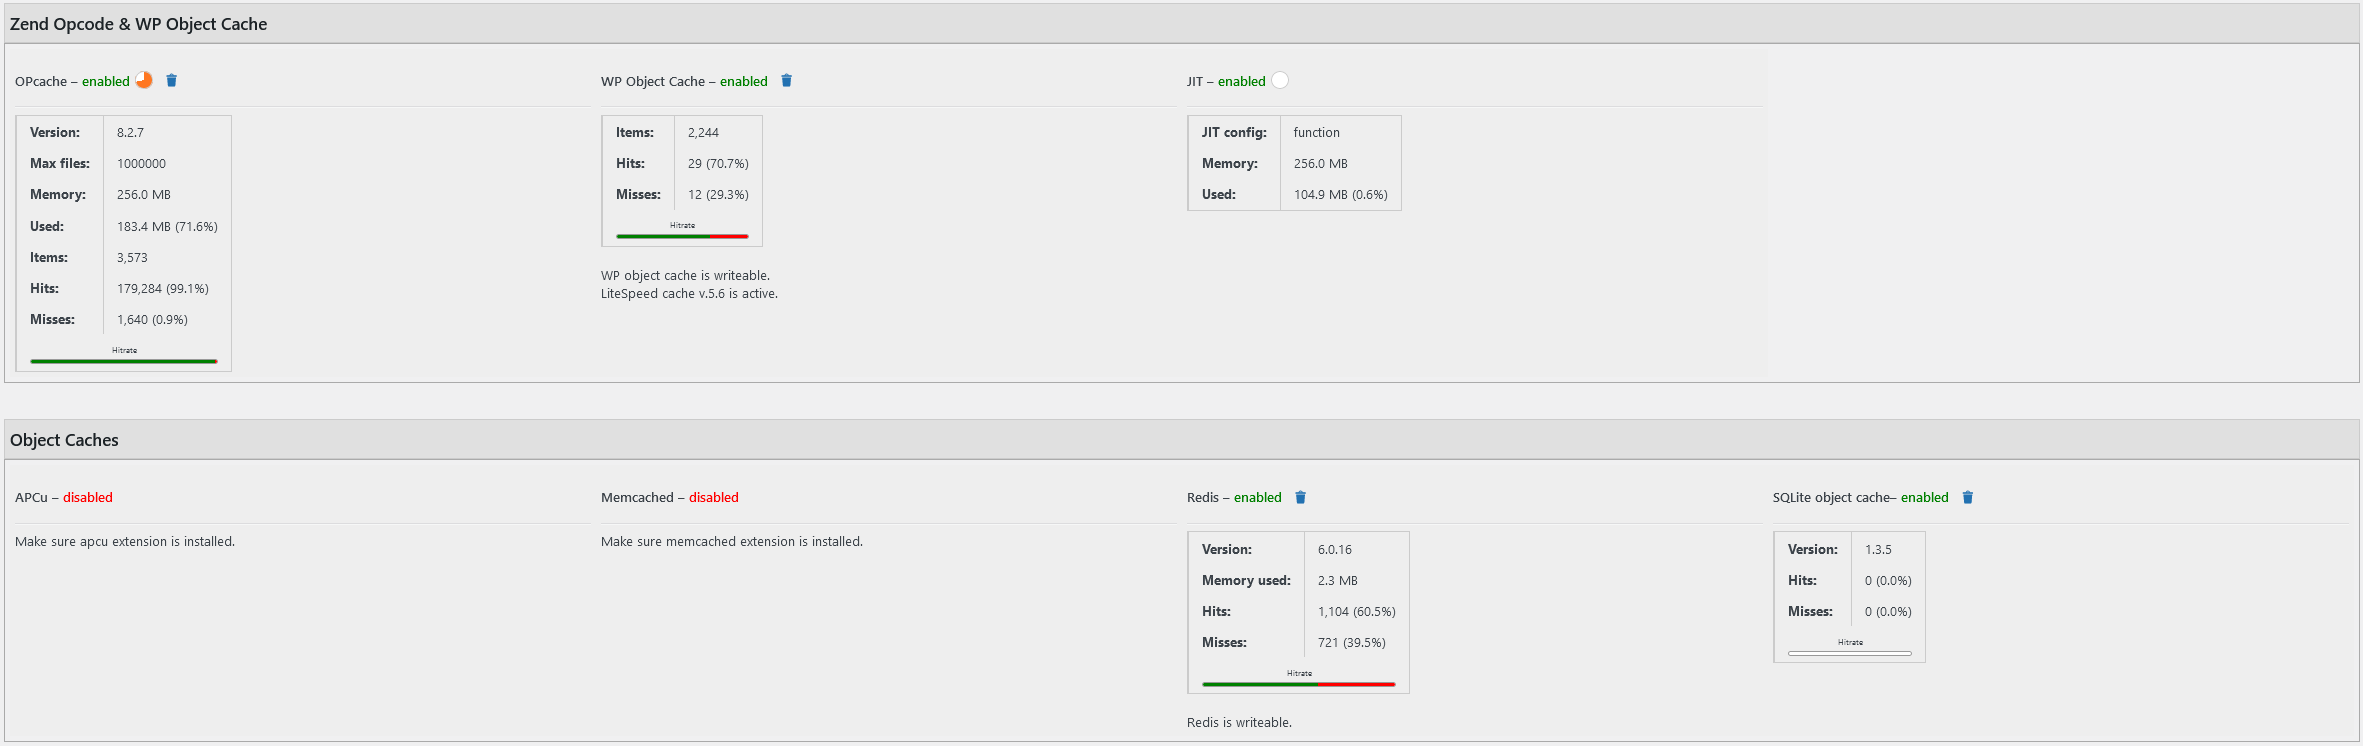2363x746 pixels.
Task: Click the SQLite object cache hitrate bar
Action: (1849, 653)
